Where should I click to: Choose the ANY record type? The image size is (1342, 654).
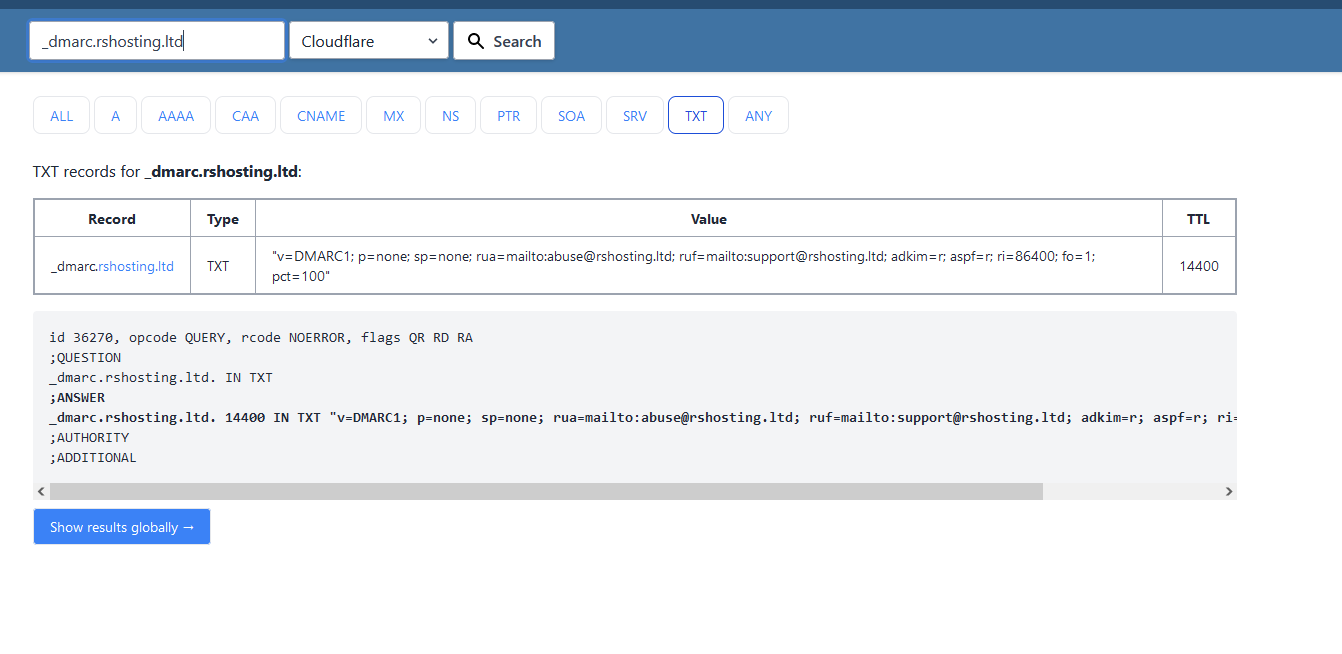click(758, 115)
